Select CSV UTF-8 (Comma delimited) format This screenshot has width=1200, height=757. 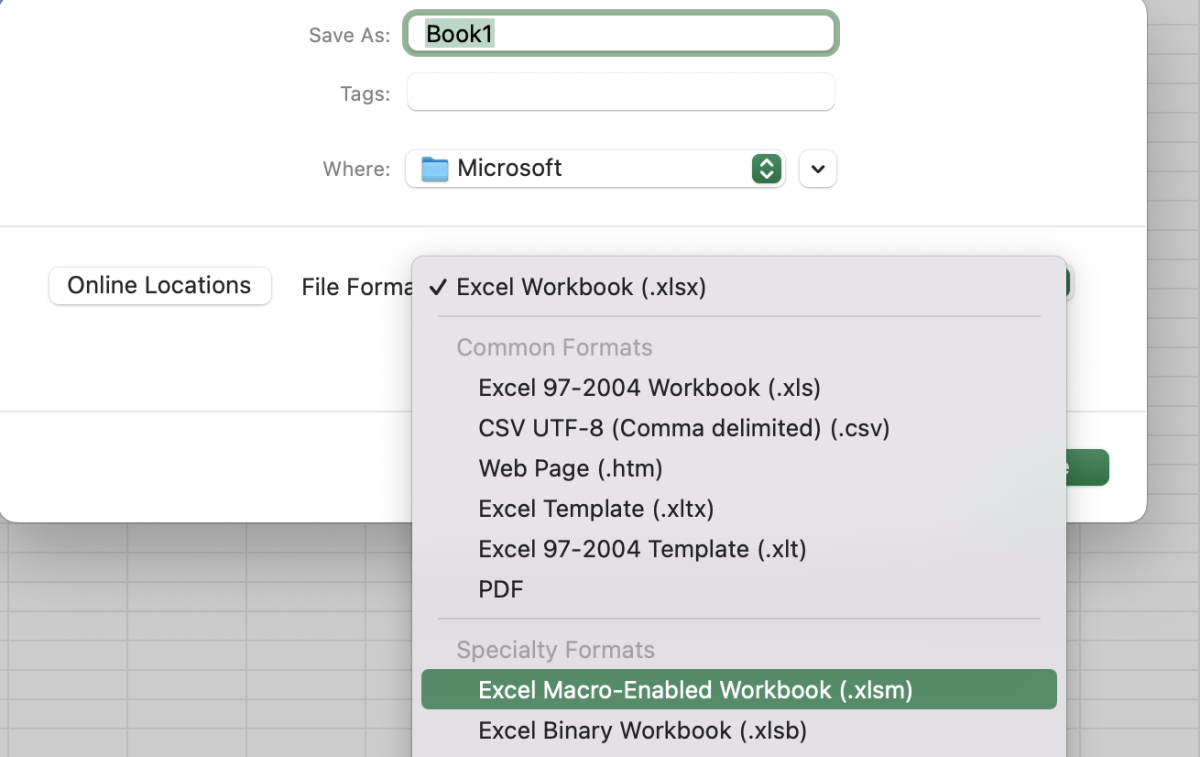684,428
